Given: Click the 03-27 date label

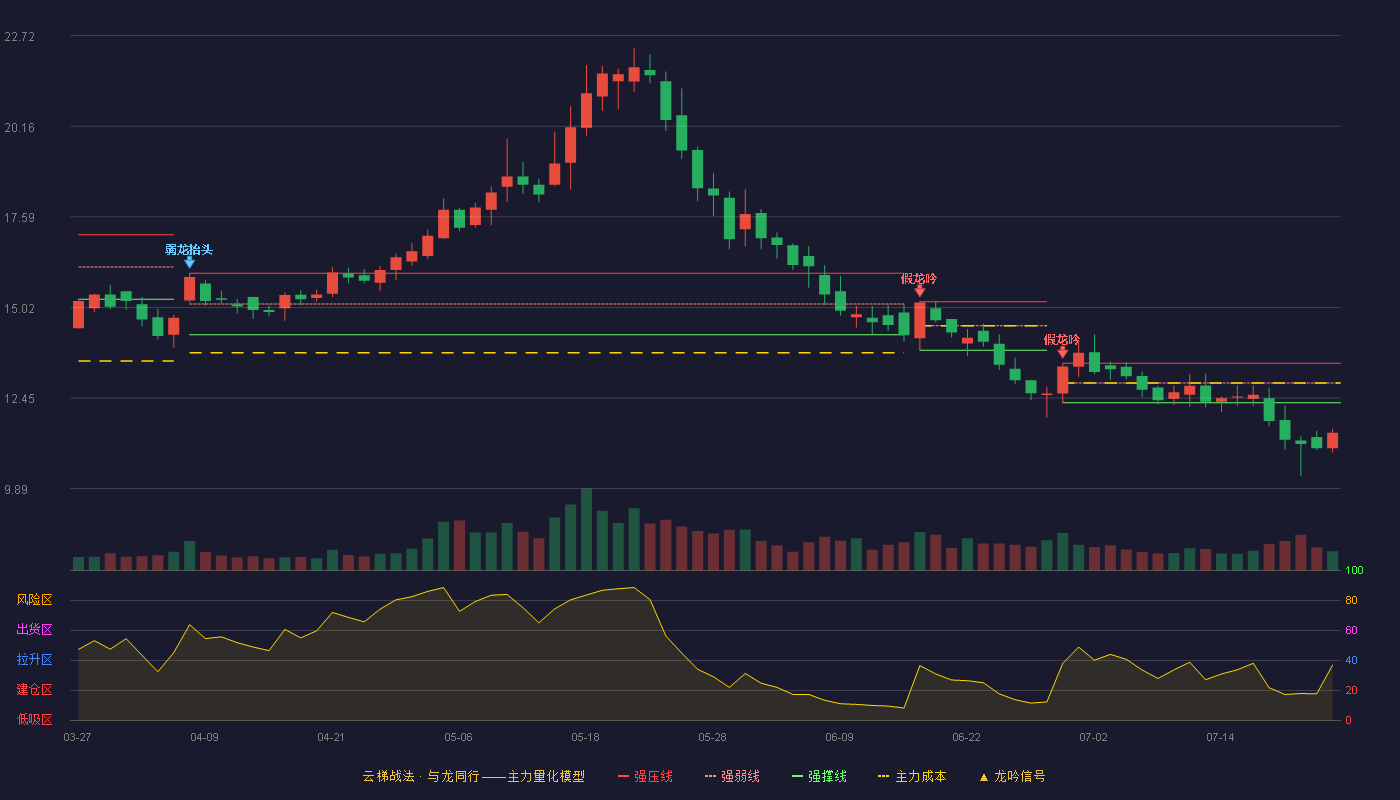Looking at the screenshot, I should (x=77, y=737).
